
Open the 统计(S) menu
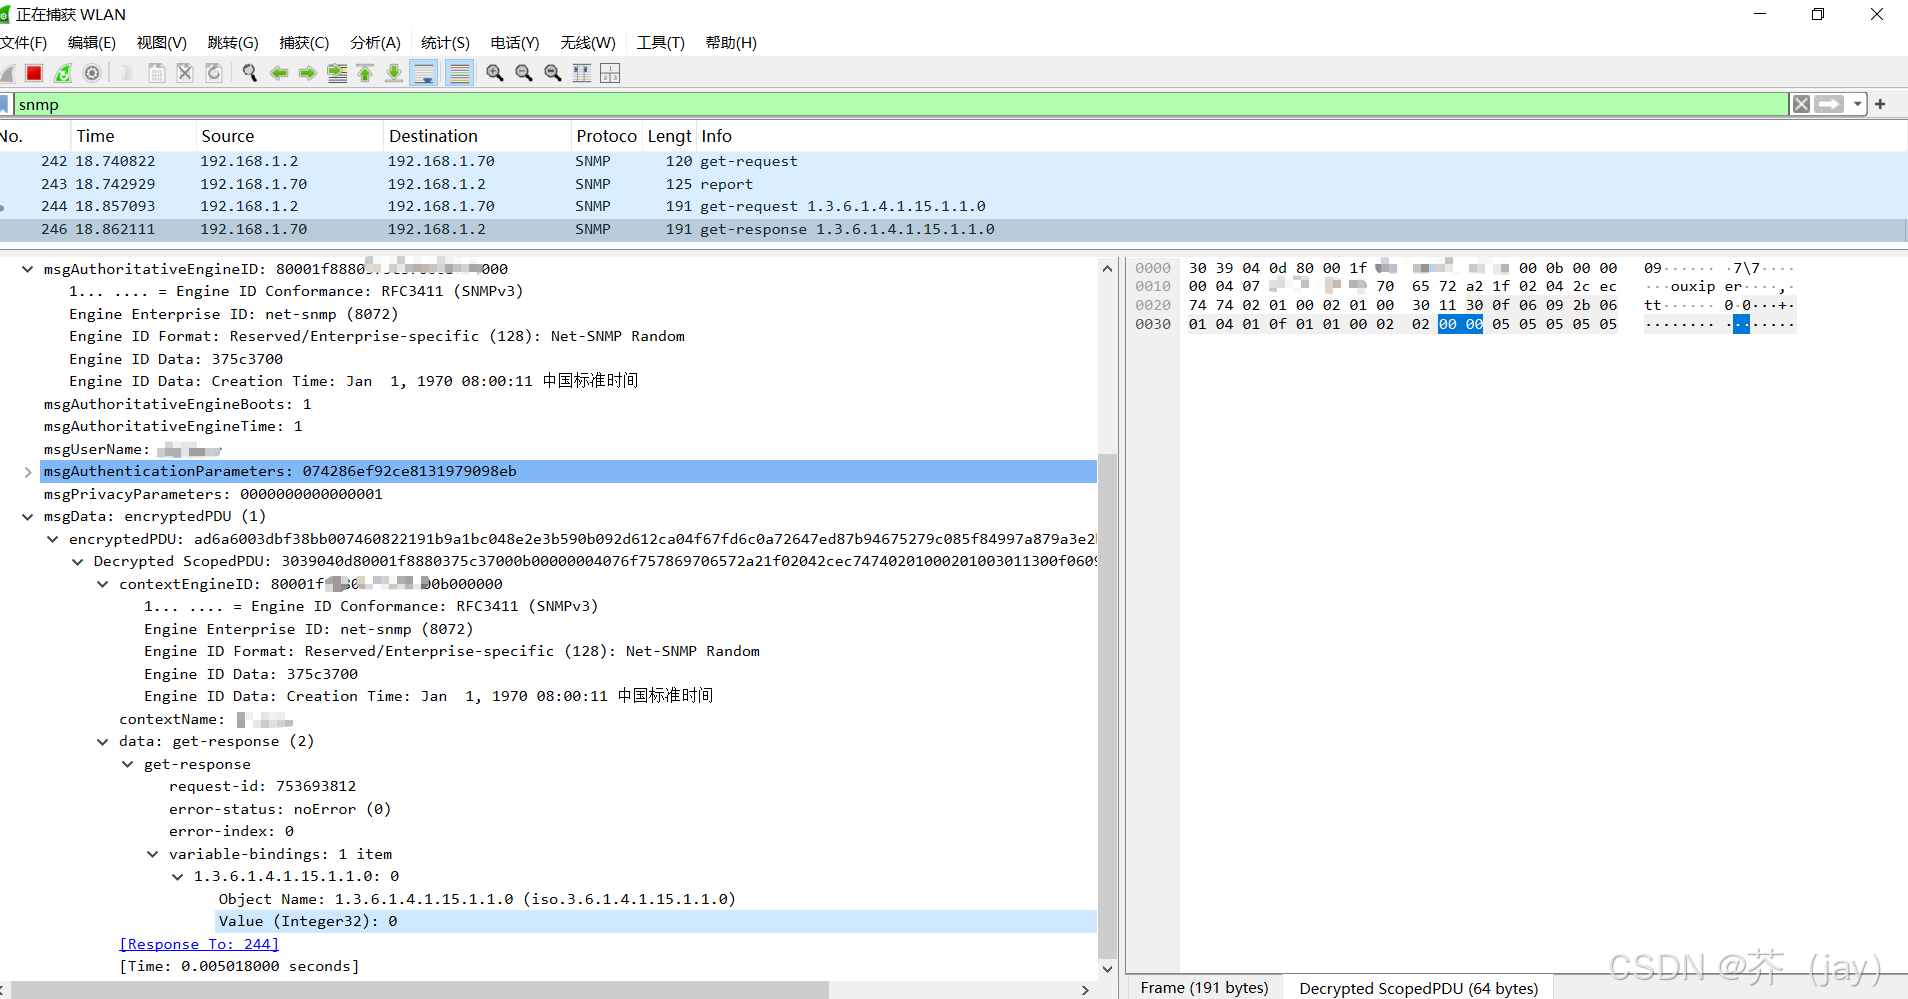[445, 42]
